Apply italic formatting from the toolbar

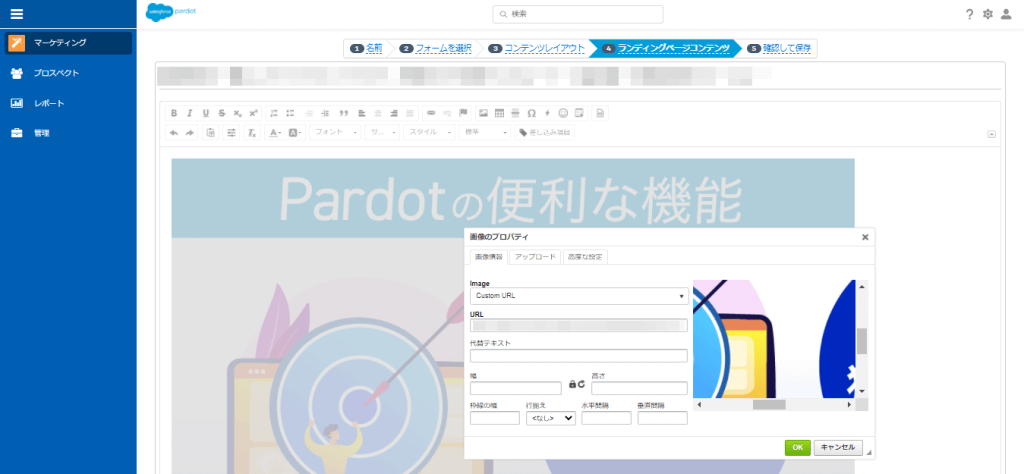pyautogui.click(x=190, y=113)
